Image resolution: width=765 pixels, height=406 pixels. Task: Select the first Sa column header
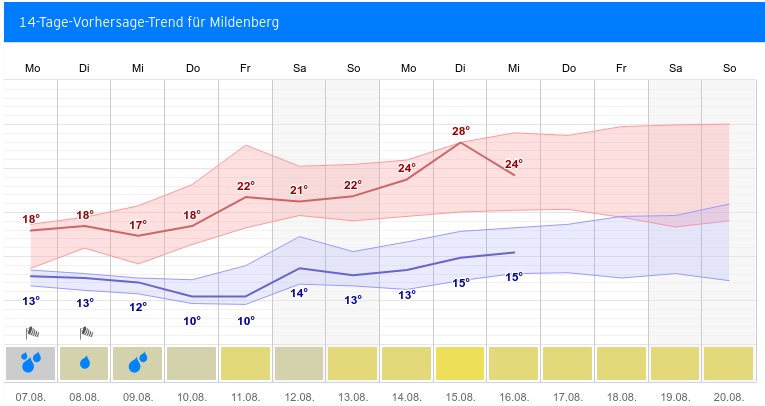pos(299,68)
